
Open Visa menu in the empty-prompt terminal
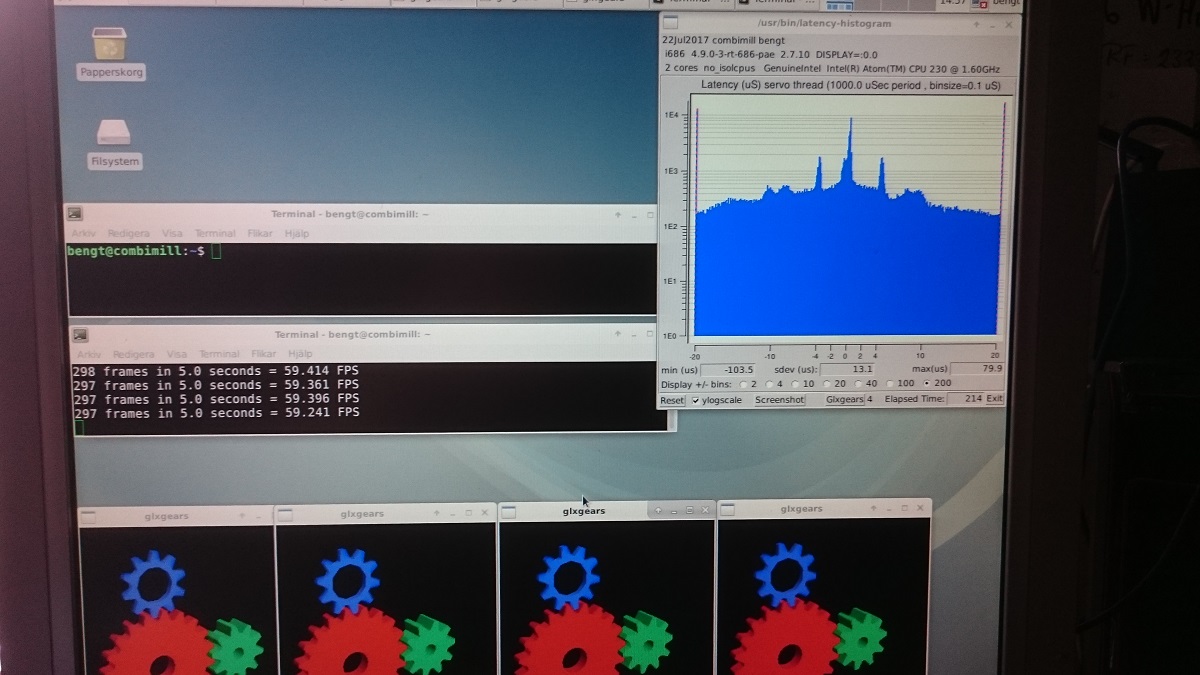tap(172, 234)
